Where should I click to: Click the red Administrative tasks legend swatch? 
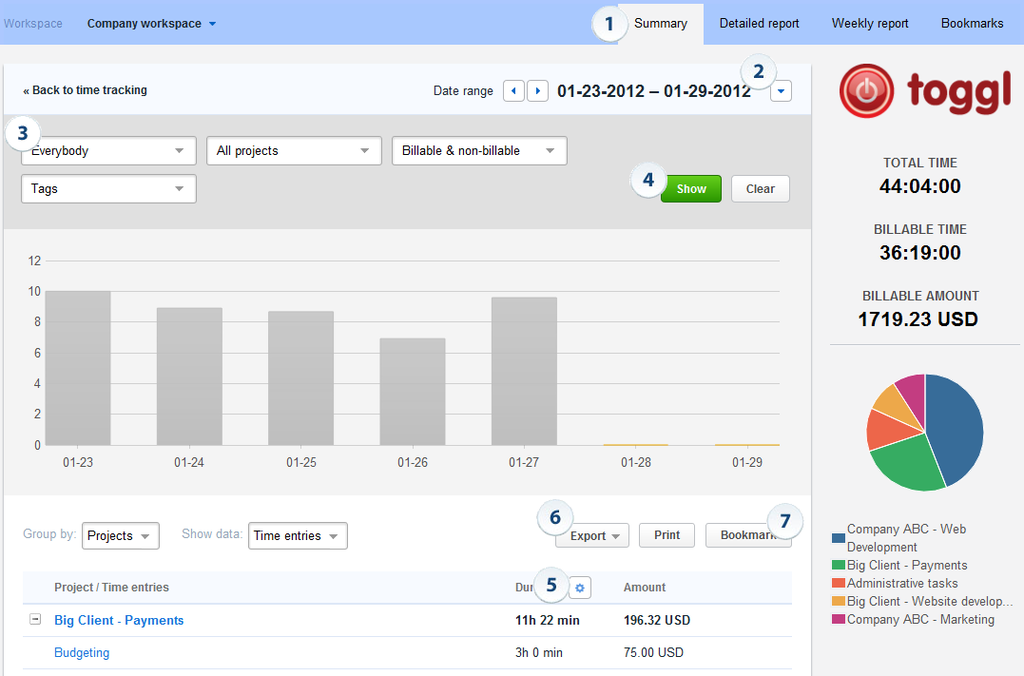(839, 583)
